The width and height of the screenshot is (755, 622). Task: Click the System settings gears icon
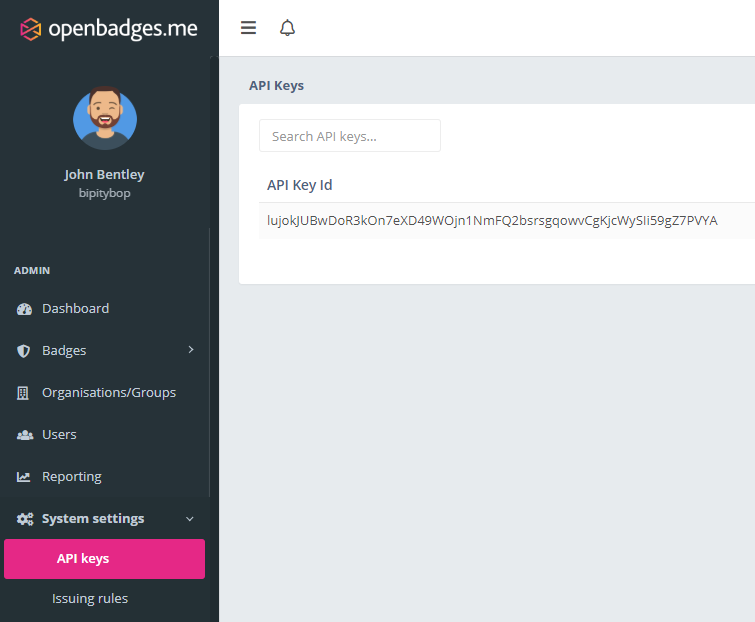tap(25, 519)
